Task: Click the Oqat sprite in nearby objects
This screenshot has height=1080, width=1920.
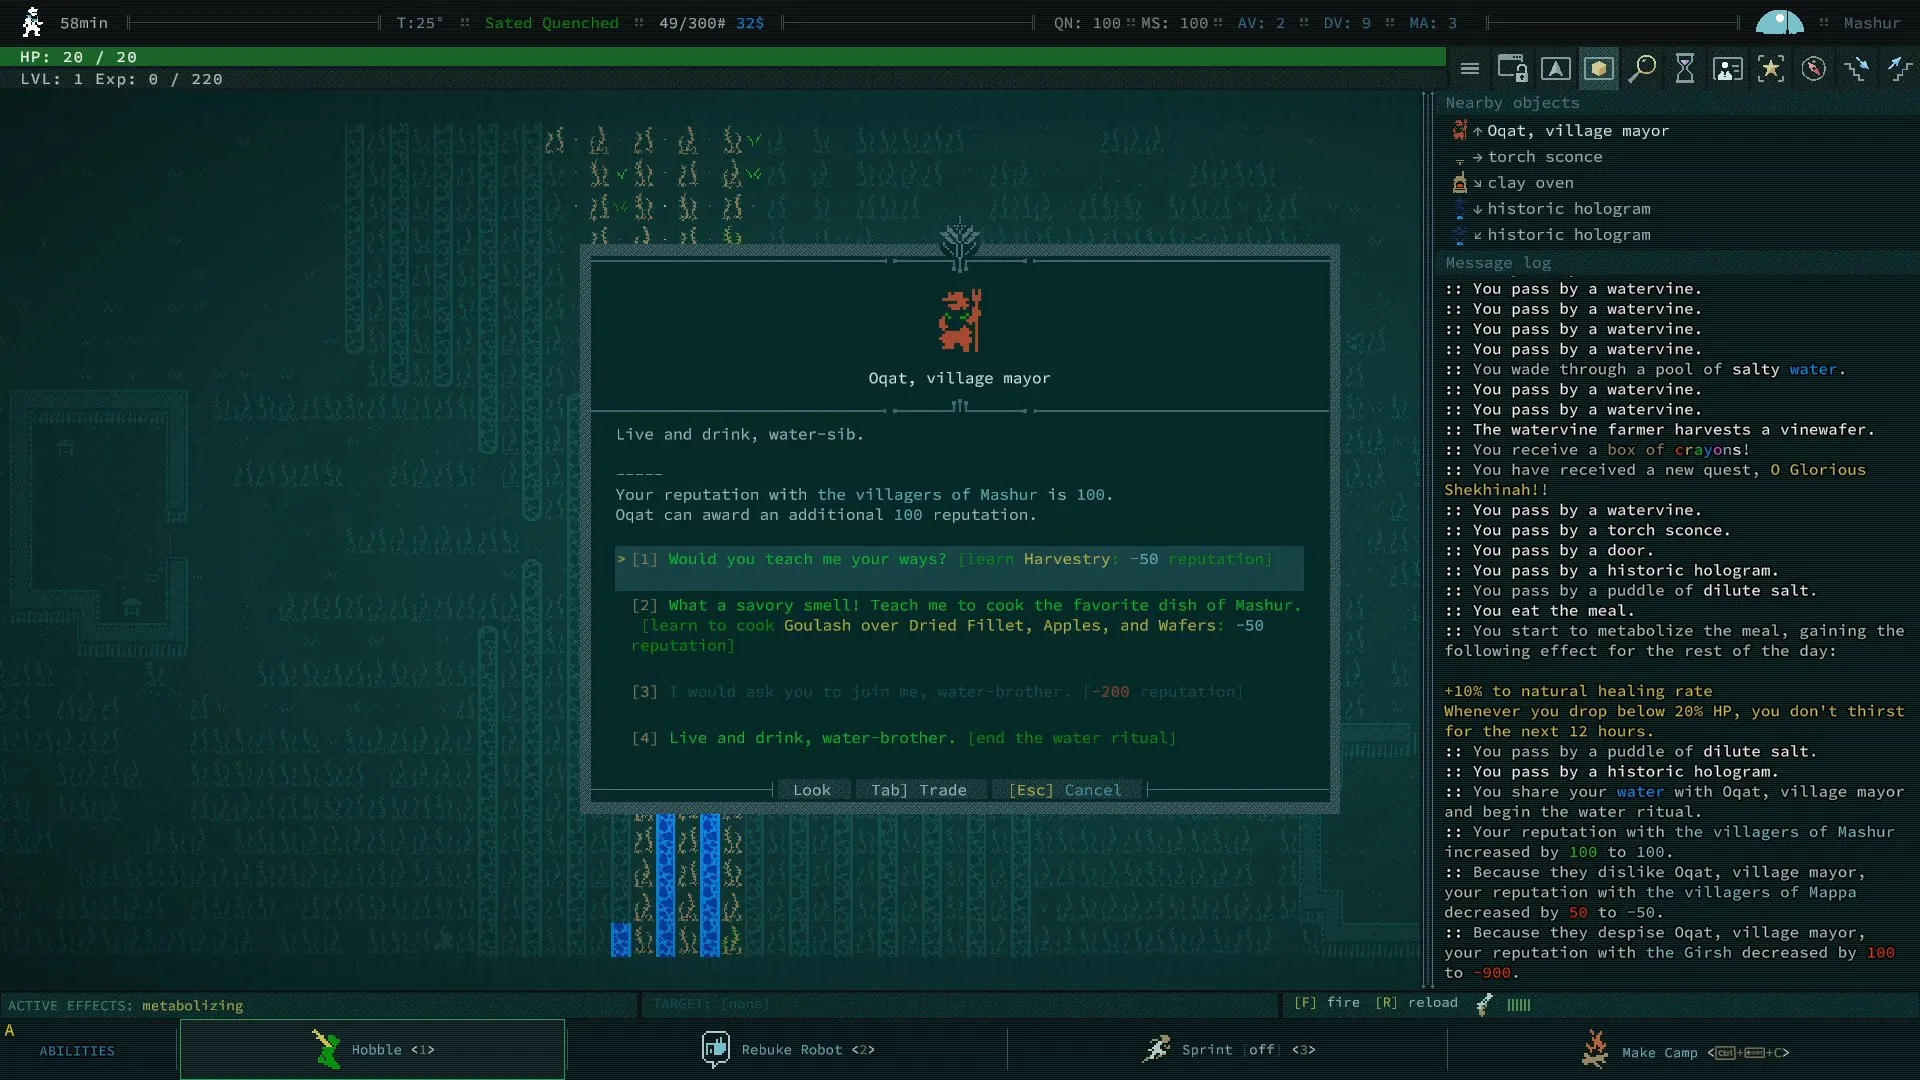Action: coord(1460,130)
